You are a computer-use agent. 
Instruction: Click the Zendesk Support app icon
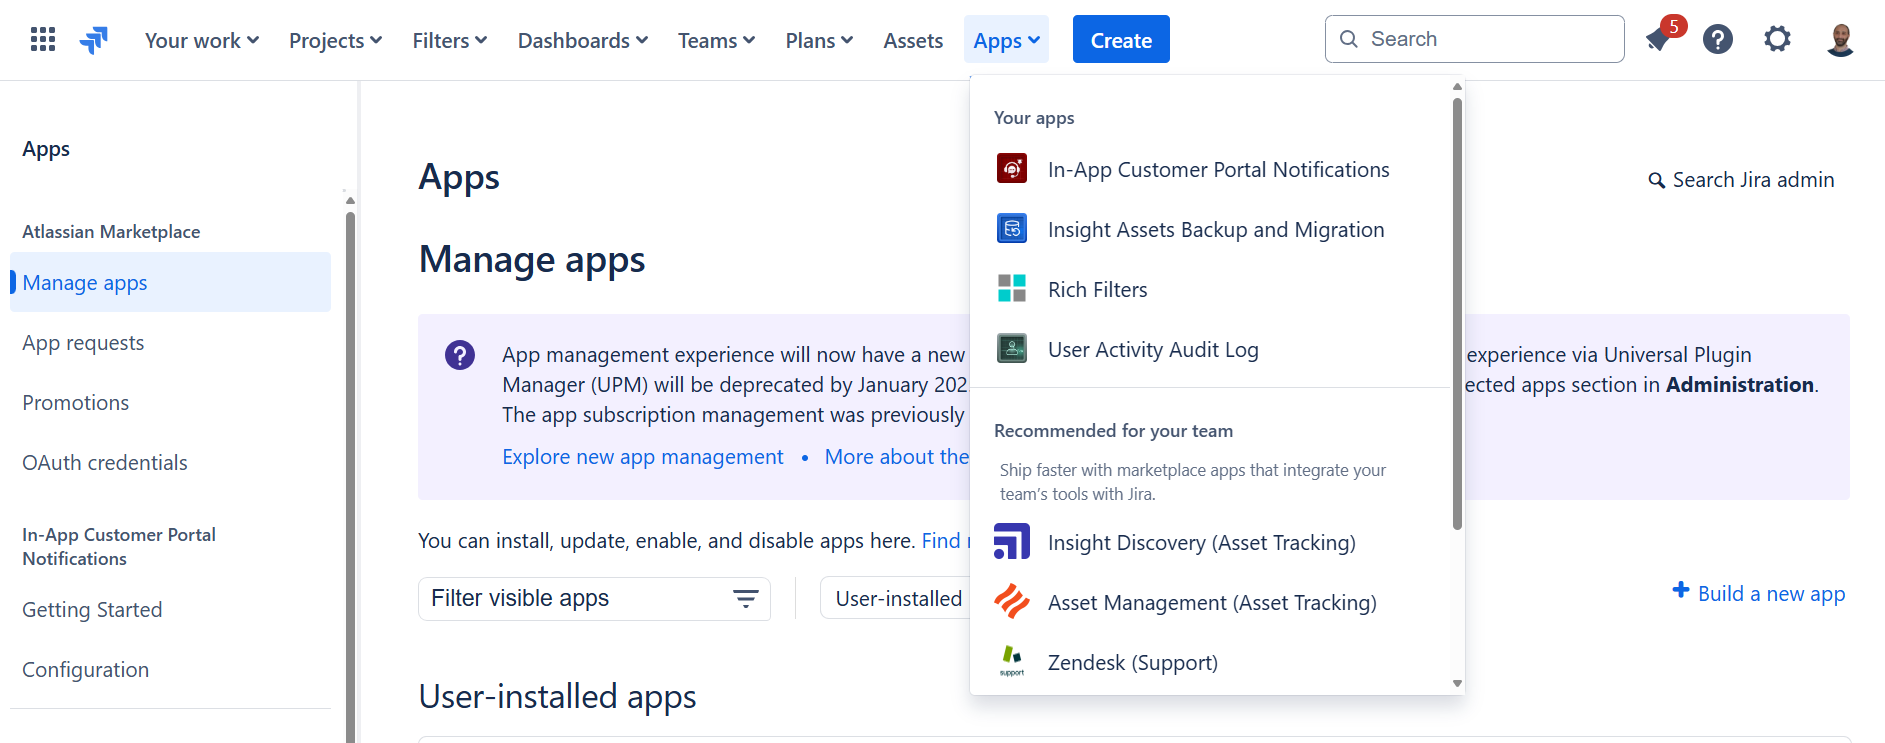tap(1012, 661)
